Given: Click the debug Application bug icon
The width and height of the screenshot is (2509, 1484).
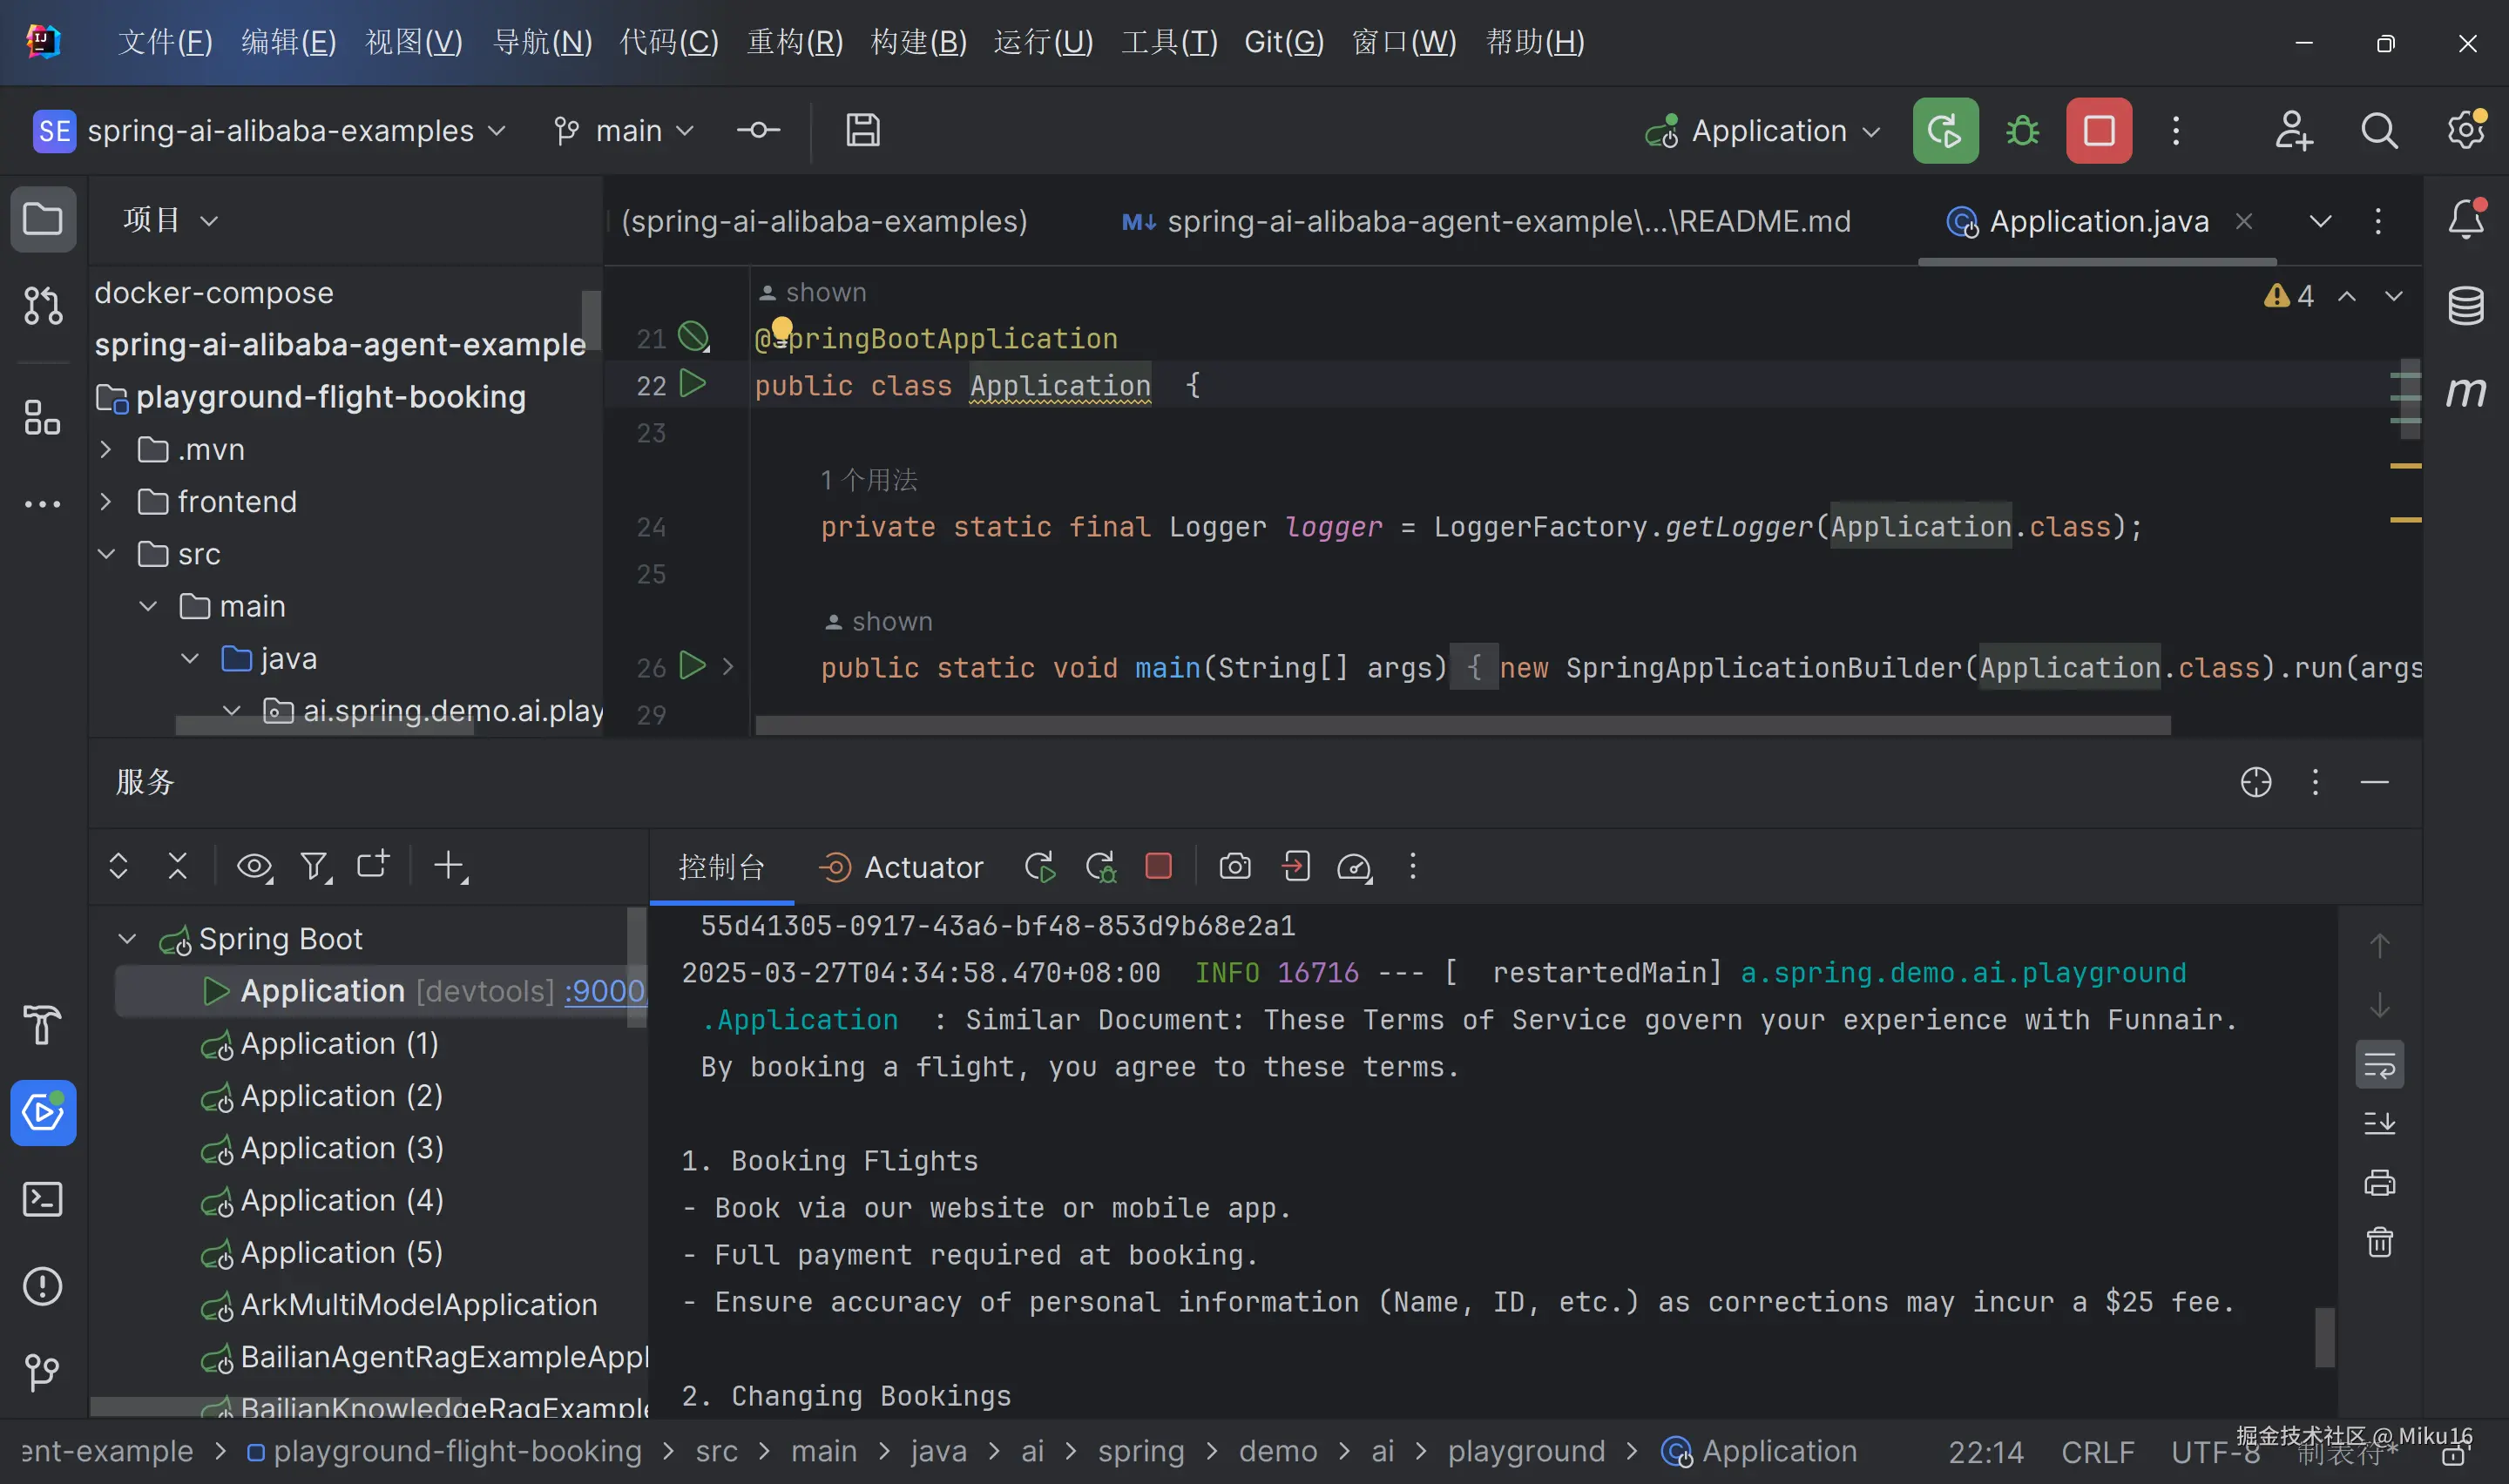Looking at the screenshot, I should point(2022,131).
